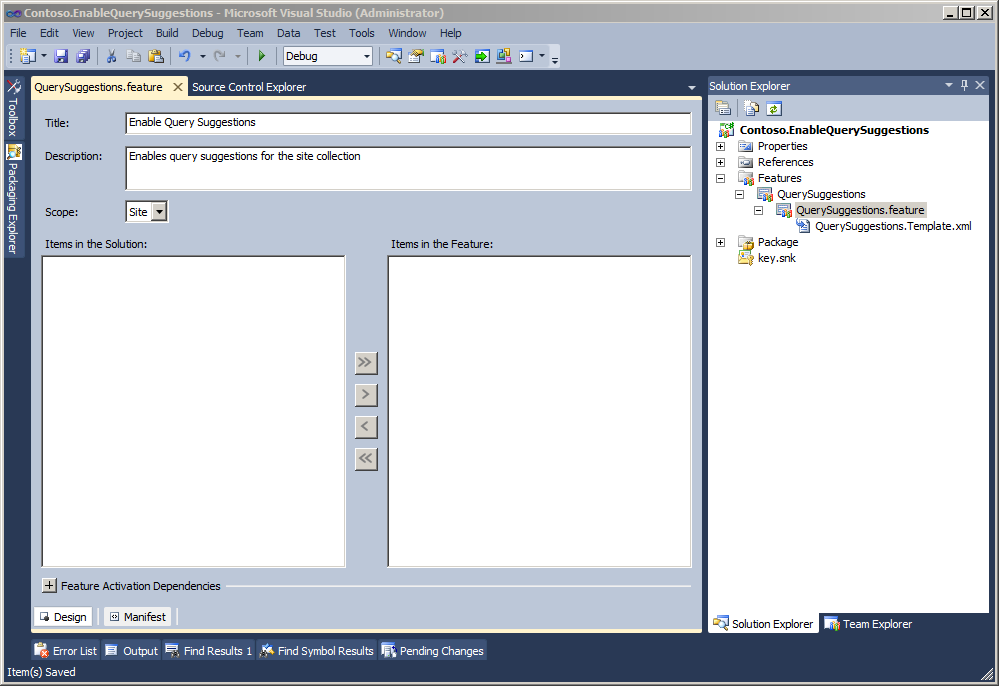This screenshot has height=686, width=999.
Task: Click the Properties icon in Solution Explorer toolbar
Action: point(722,108)
